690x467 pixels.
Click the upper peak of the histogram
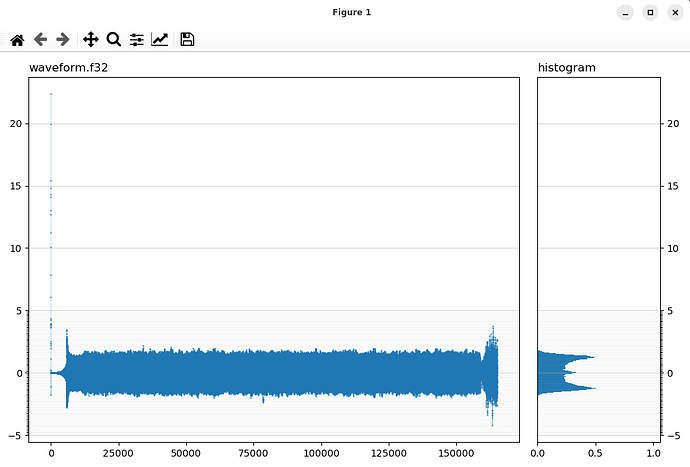pos(592,357)
